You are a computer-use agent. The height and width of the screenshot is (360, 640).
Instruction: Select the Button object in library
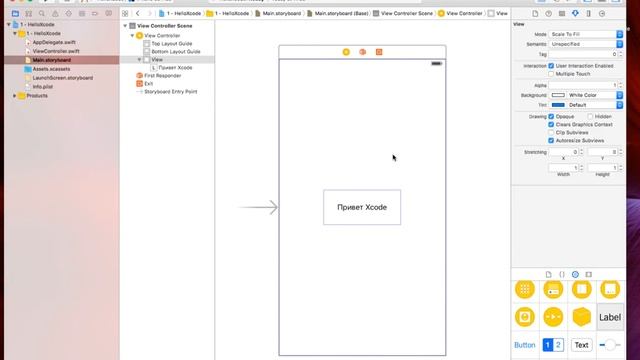pos(525,345)
